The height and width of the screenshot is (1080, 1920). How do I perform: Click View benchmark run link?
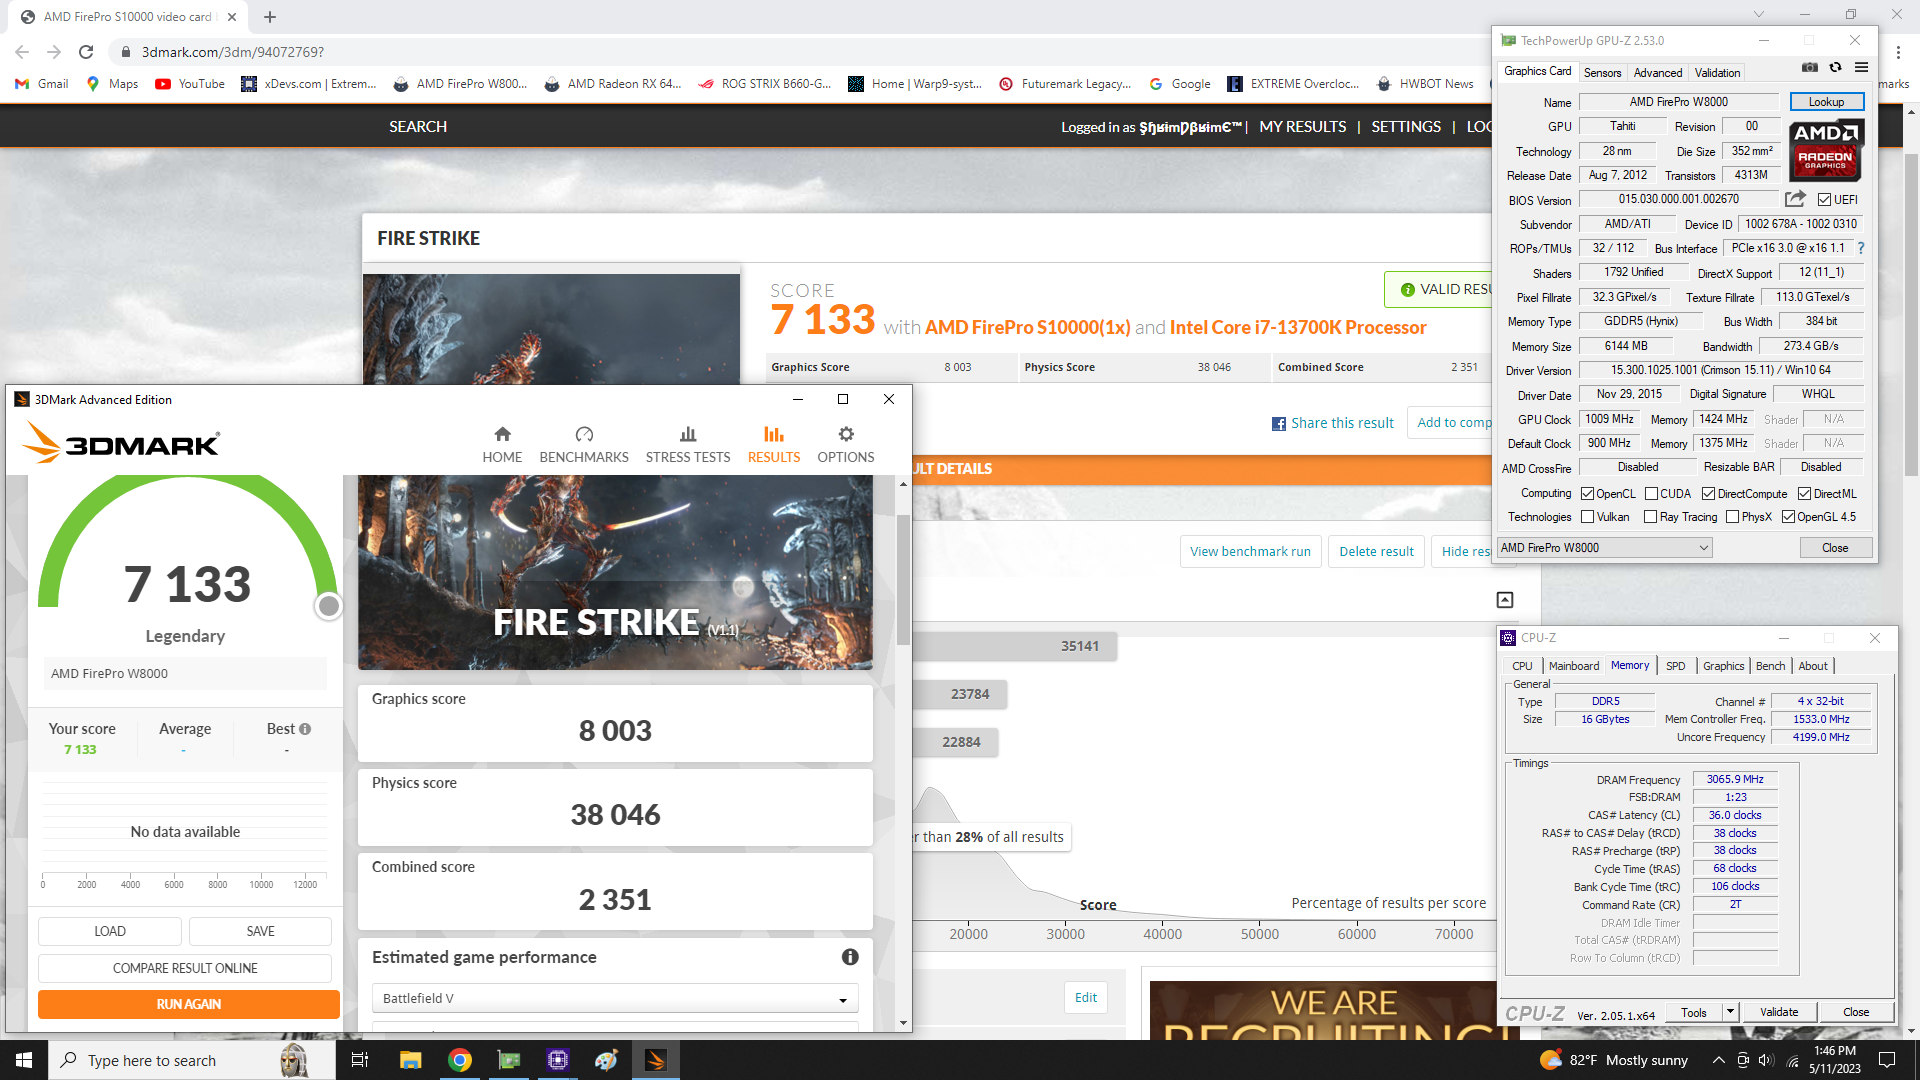click(x=1250, y=551)
